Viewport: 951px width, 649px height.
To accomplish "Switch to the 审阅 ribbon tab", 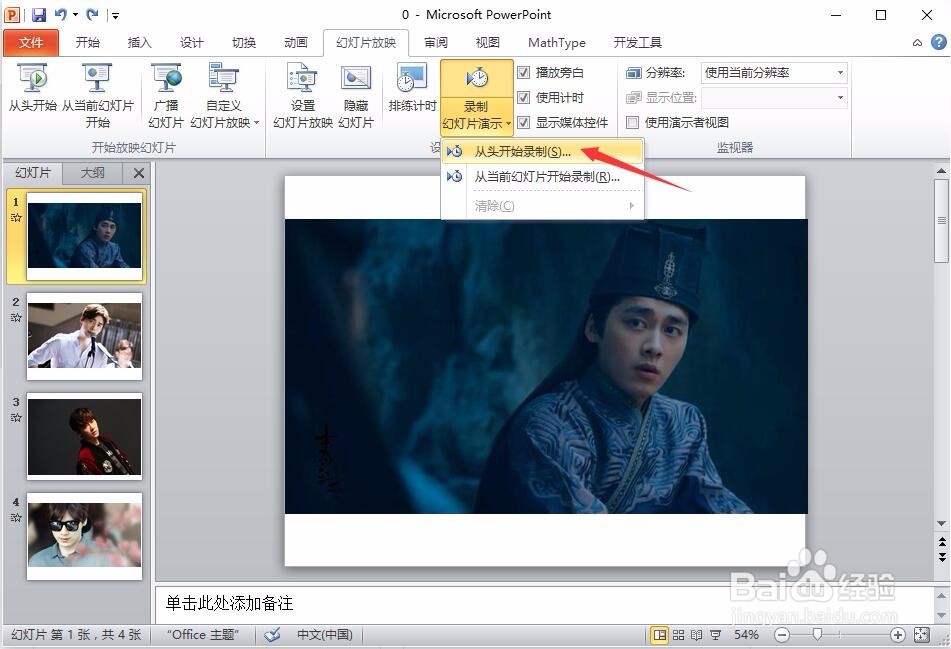I will pyautogui.click(x=435, y=42).
